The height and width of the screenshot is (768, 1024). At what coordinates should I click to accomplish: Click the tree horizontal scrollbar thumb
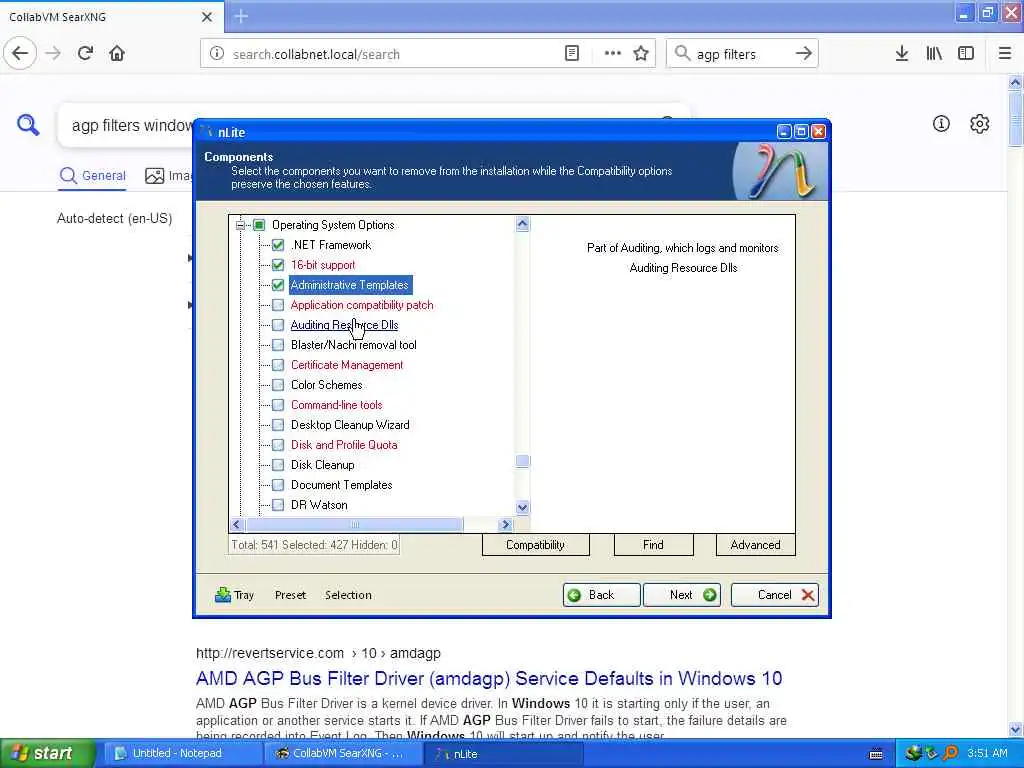click(x=355, y=524)
